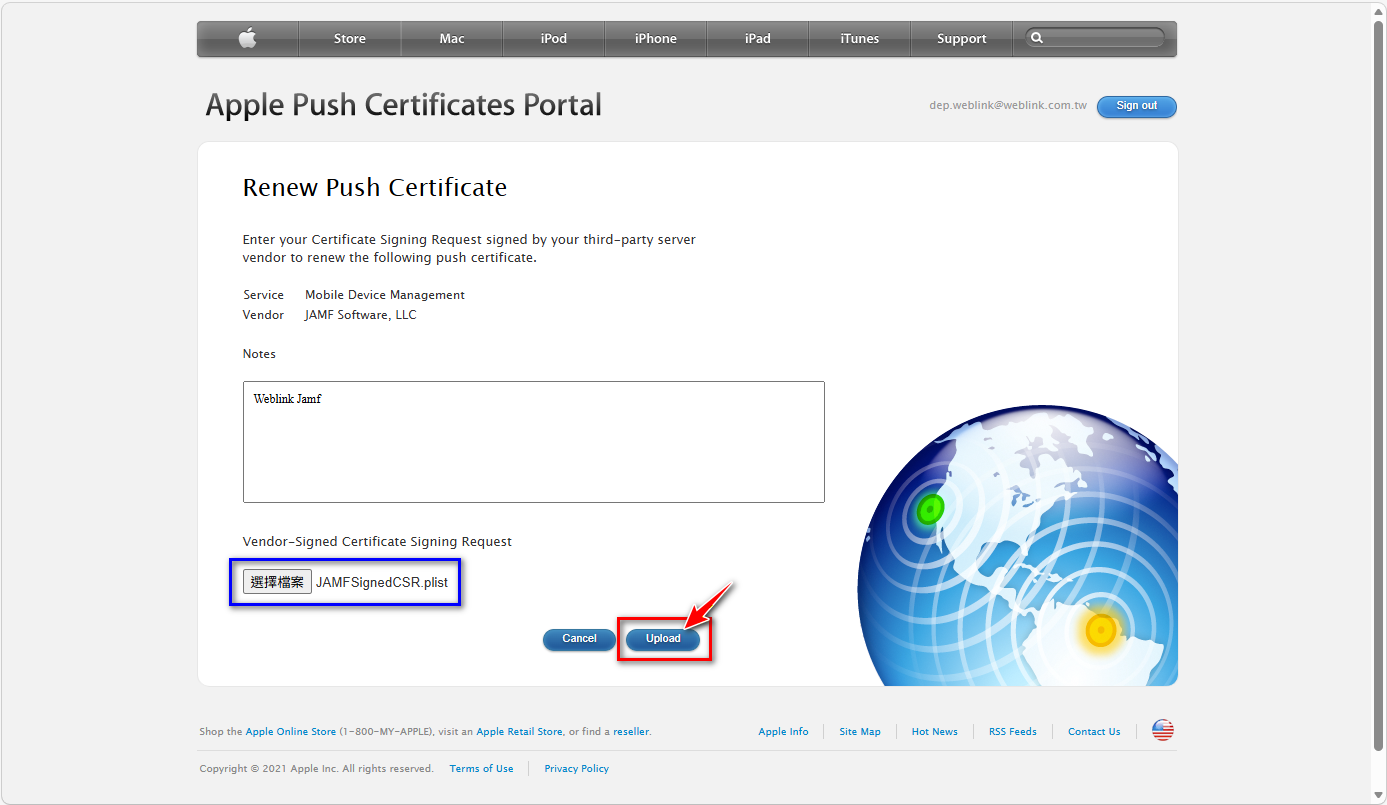
Task: Click the Apple logo in navigation bar
Action: 248,39
